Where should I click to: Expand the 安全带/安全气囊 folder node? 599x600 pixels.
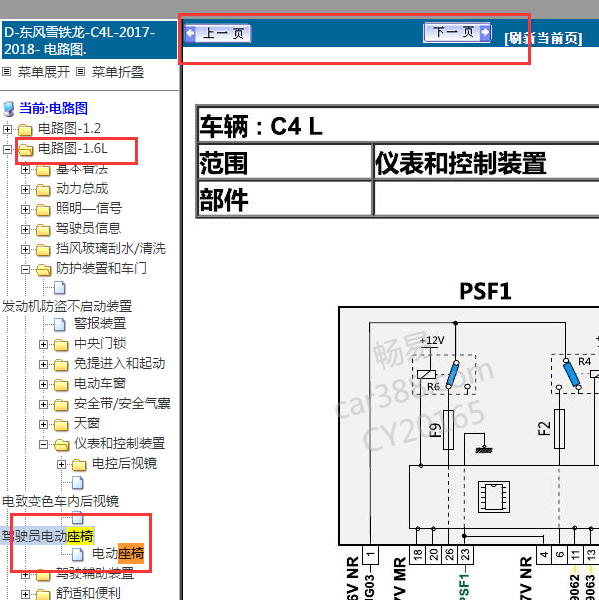[43, 404]
